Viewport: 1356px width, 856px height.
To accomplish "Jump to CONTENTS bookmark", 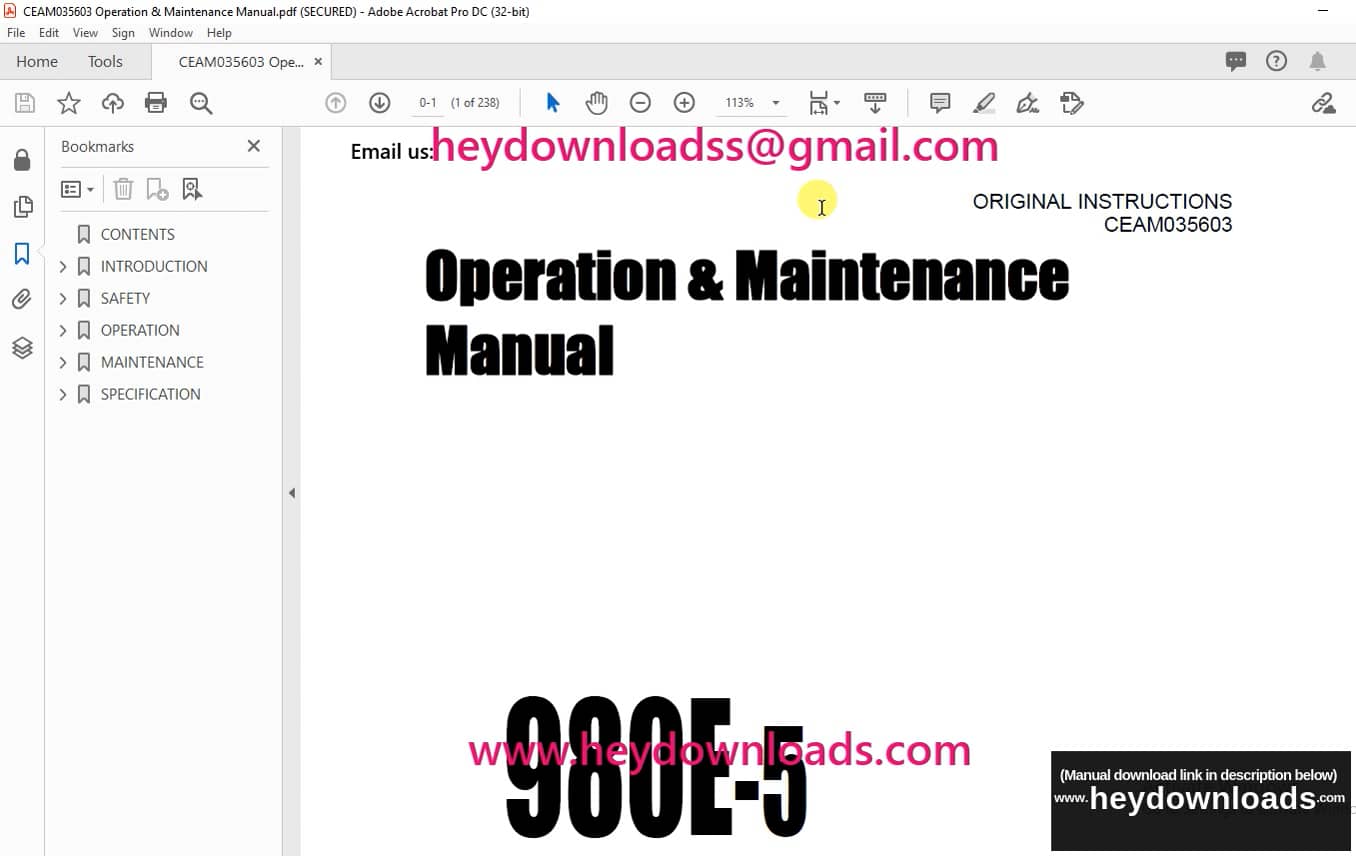I will [x=138, y=234].
